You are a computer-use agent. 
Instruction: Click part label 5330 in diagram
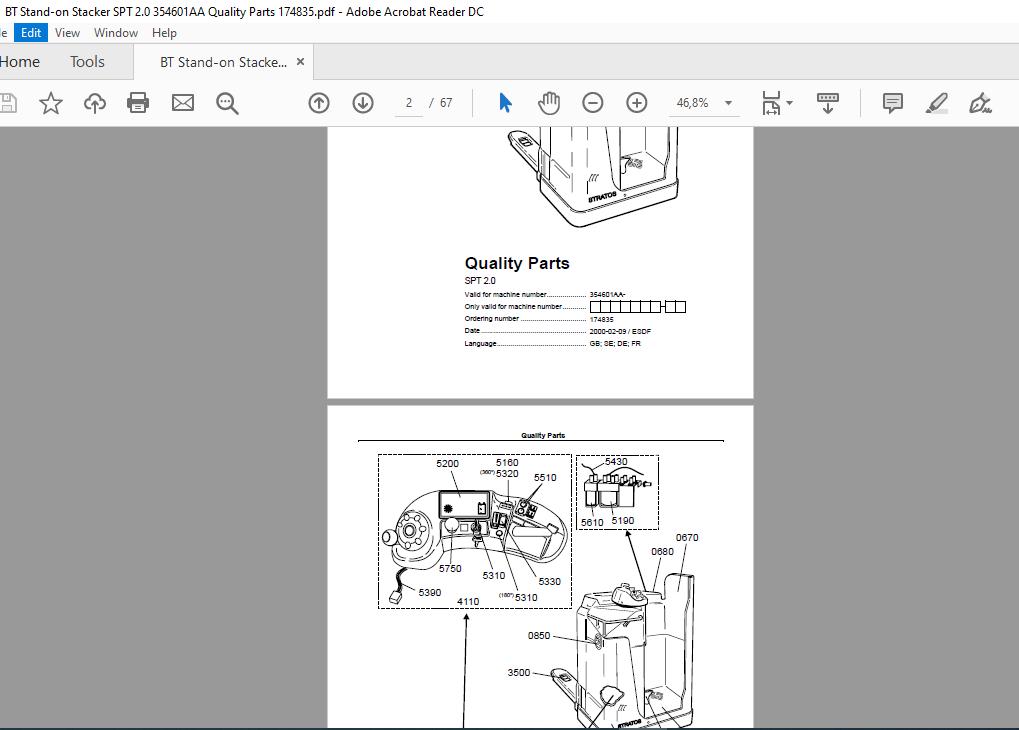click(x=549, y=582)
